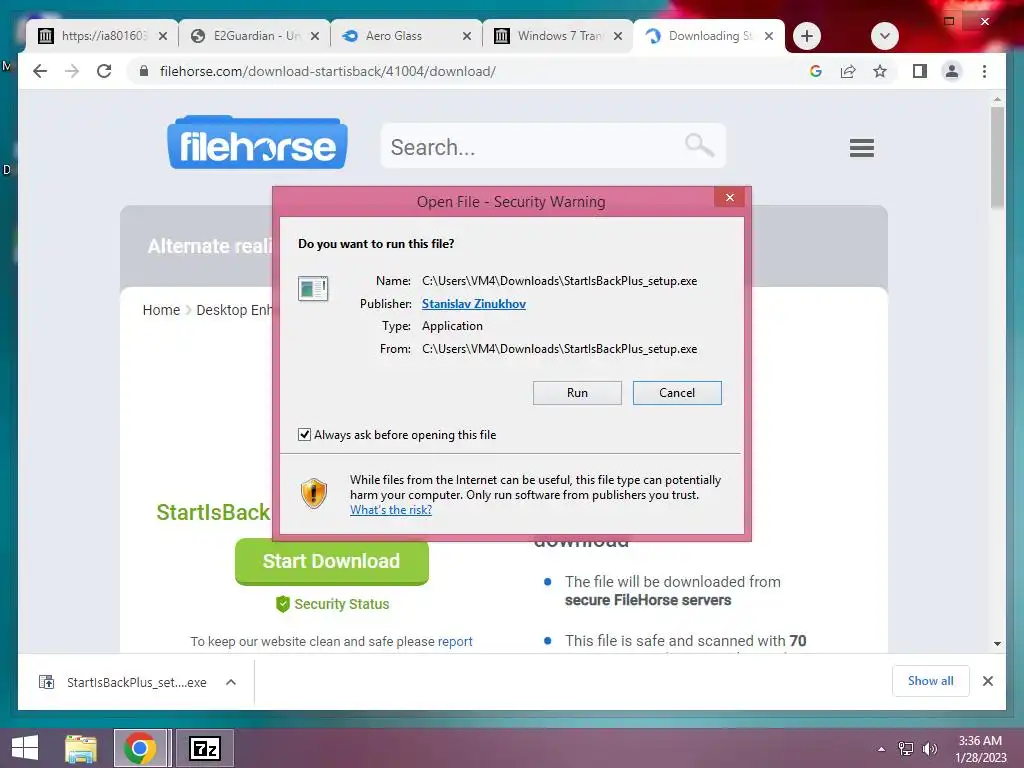Click the volume speaker icon
The image size is (1024, 768).
pyautogui.click(x=929, y=749)
